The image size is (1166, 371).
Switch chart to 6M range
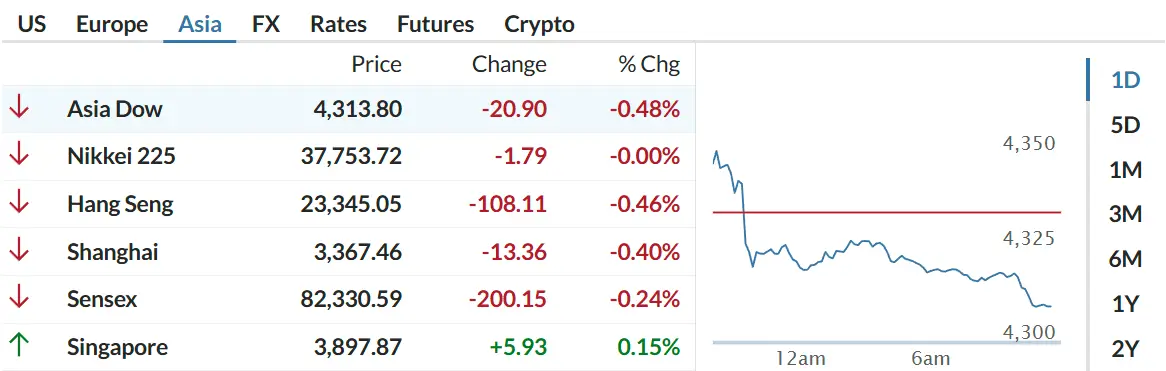1125,259
